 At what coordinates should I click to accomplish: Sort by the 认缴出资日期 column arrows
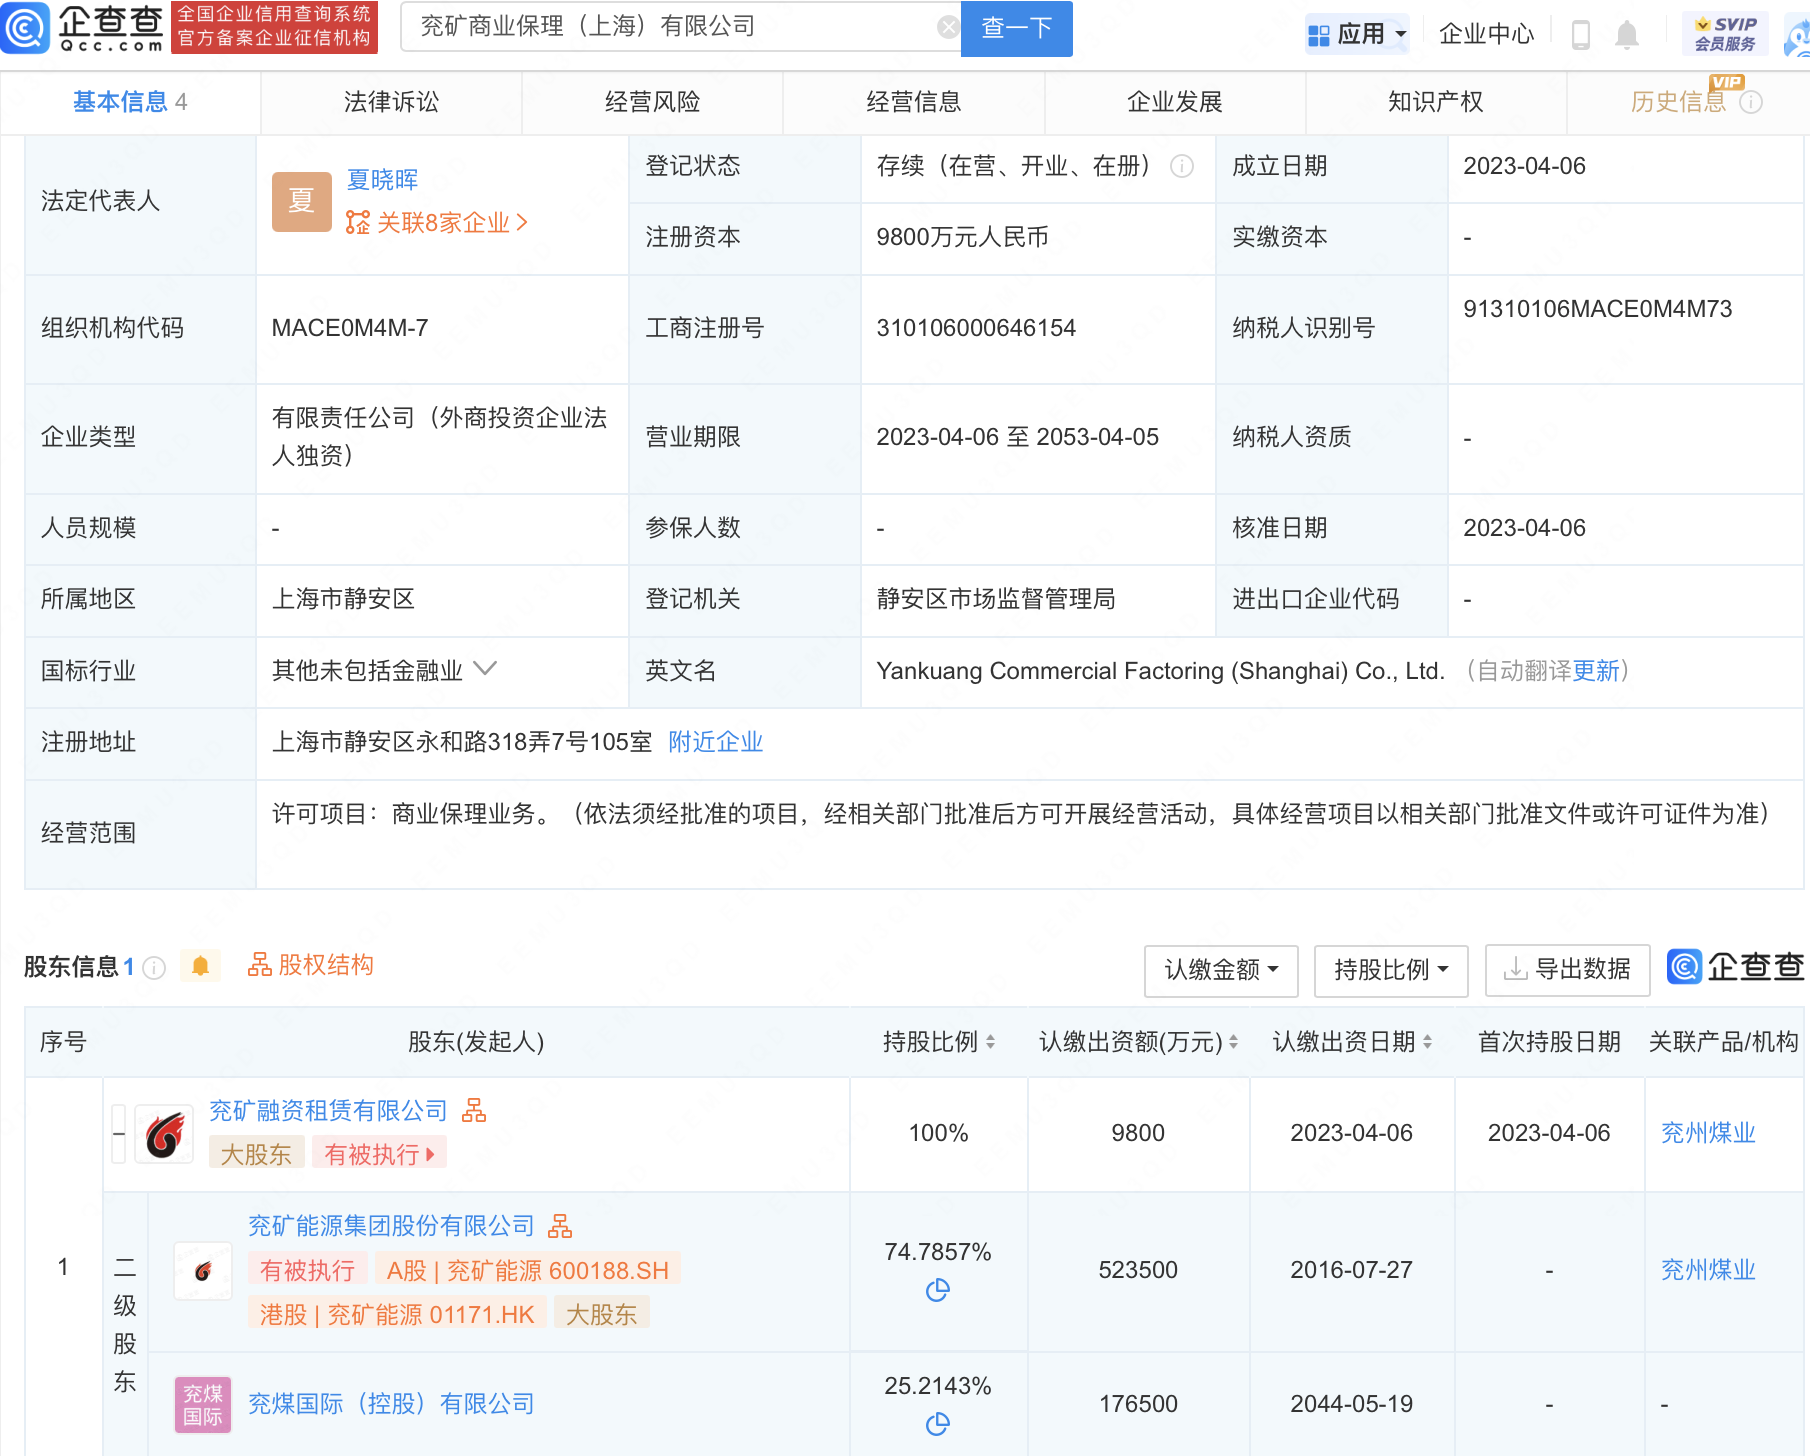1427,1042
